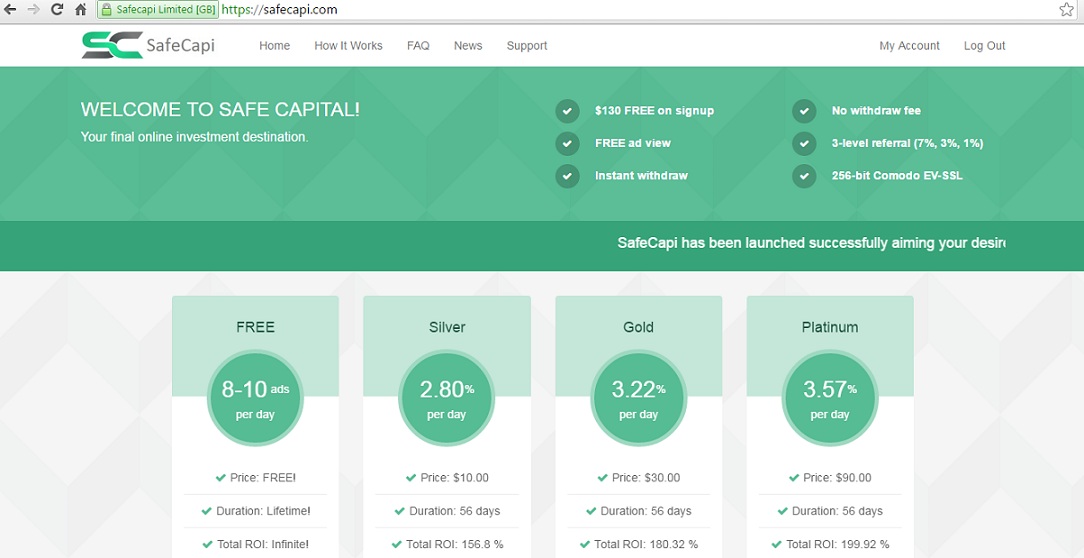Click Silver plan 'Duration: 56 days' text
1084x558 pixels.
point(454,511)
